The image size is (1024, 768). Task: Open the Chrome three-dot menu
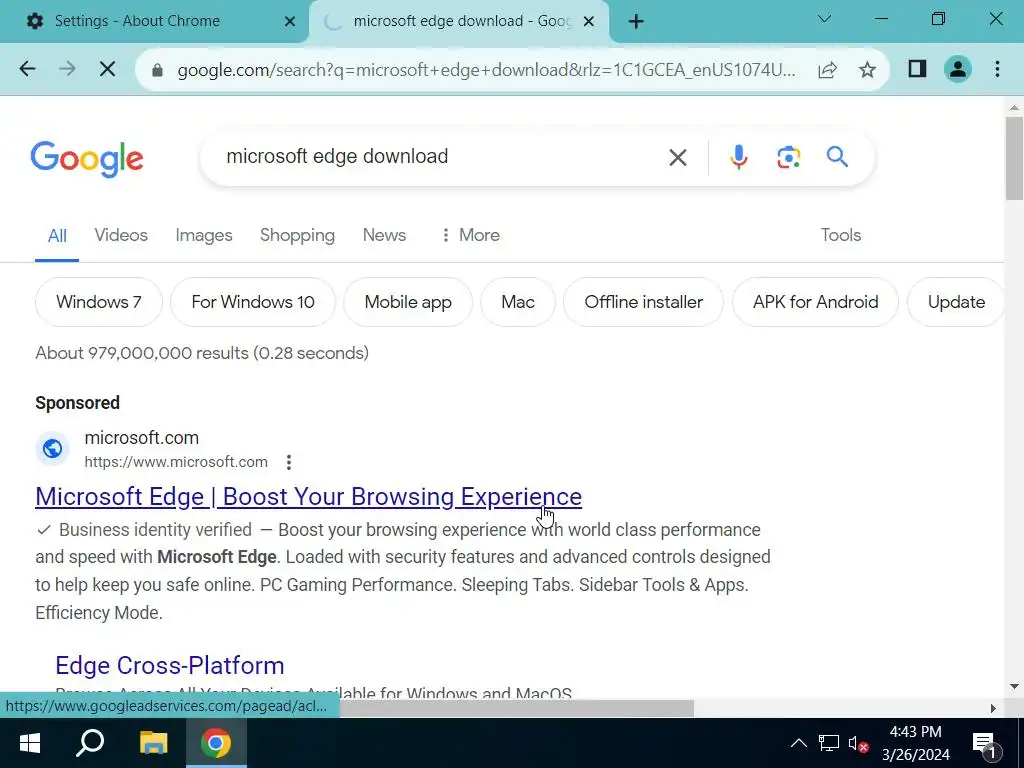pyautogui.click(x=997, y=69)
